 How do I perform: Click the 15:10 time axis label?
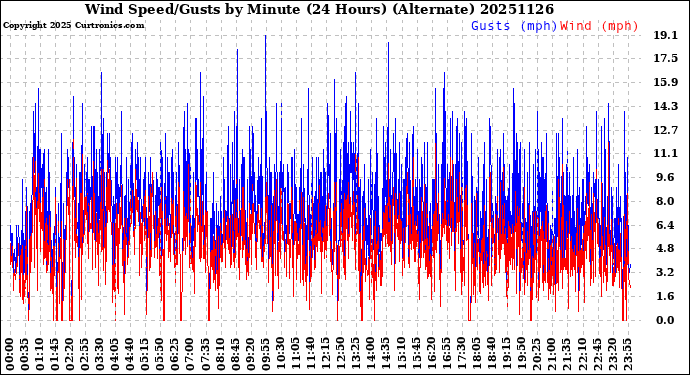(x=401, y=354)
